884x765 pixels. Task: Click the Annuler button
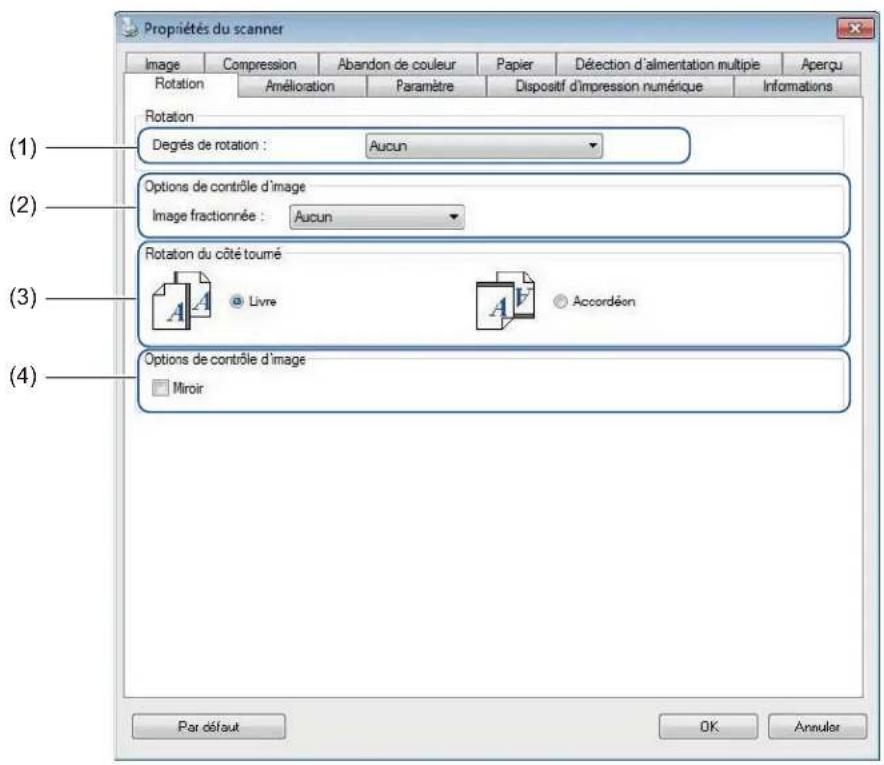[x=817, y=727]
